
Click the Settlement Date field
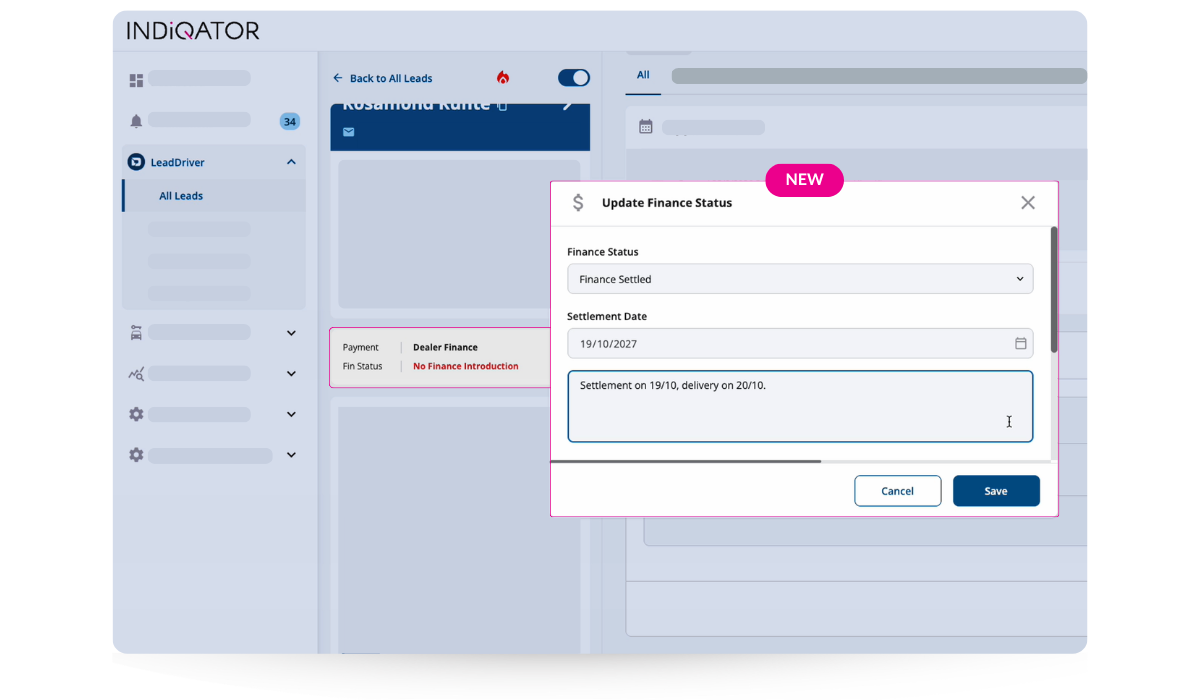(800, 343)
